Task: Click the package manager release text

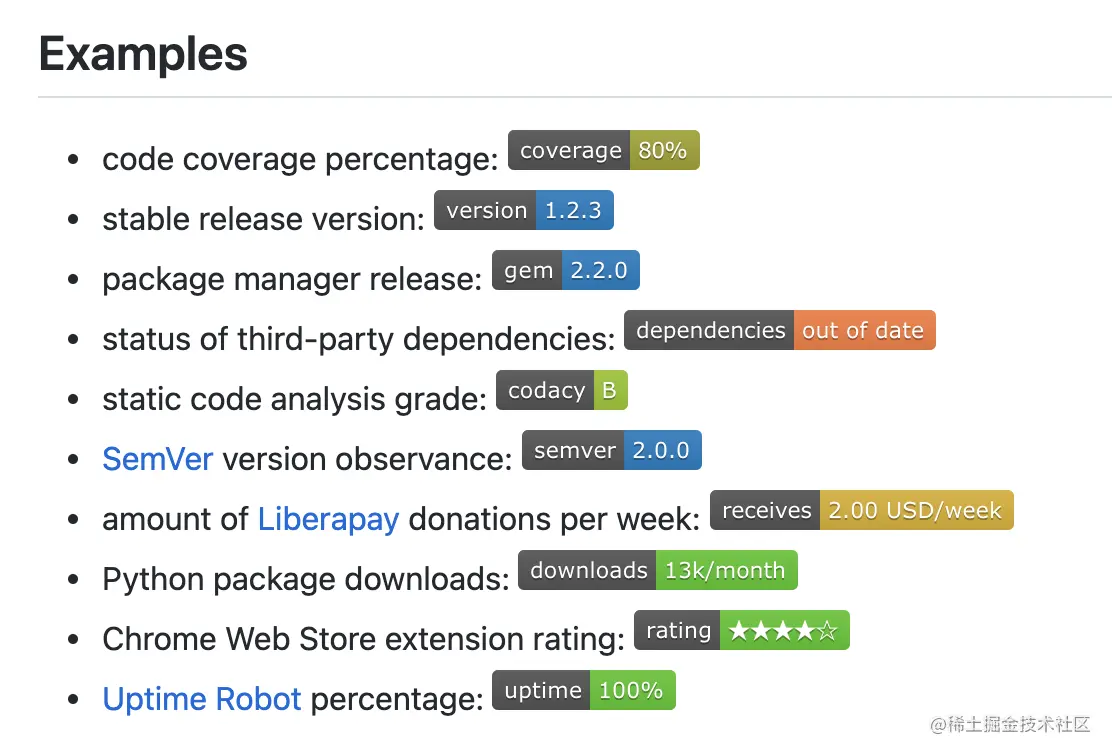Action: [x=291, y=279]
